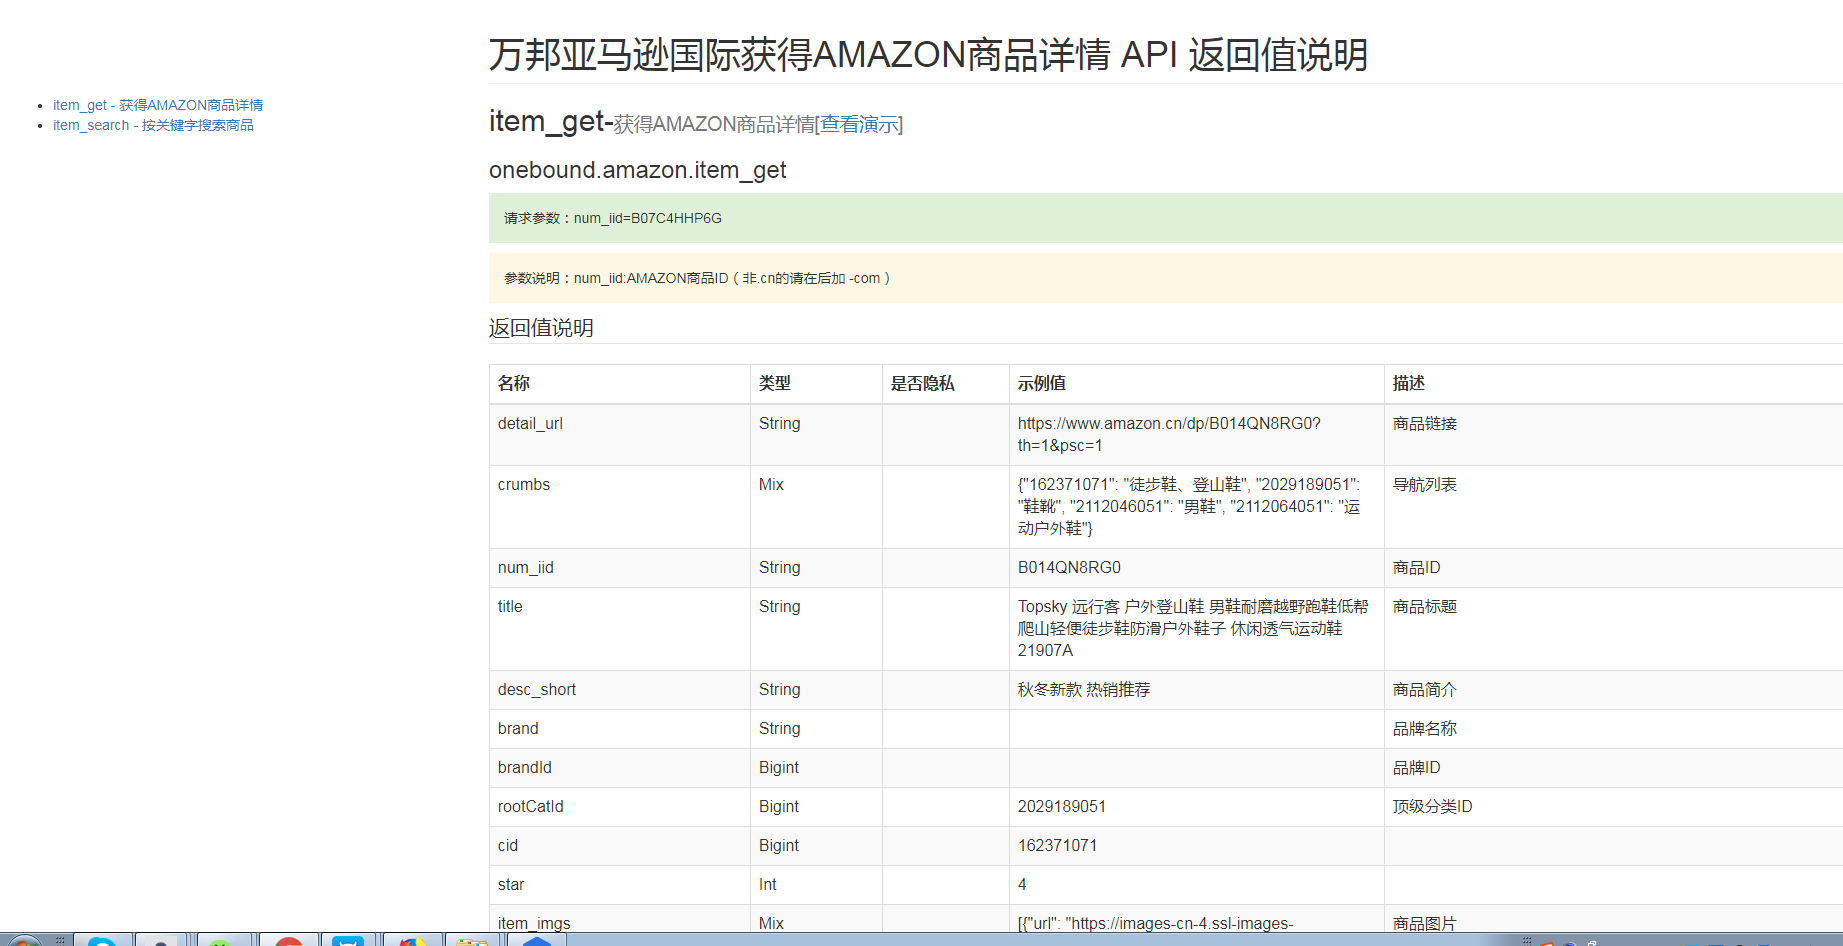Select the num_iid name cell
Image resolution: width=1843 pixels, height=946 pixels.
619,568
